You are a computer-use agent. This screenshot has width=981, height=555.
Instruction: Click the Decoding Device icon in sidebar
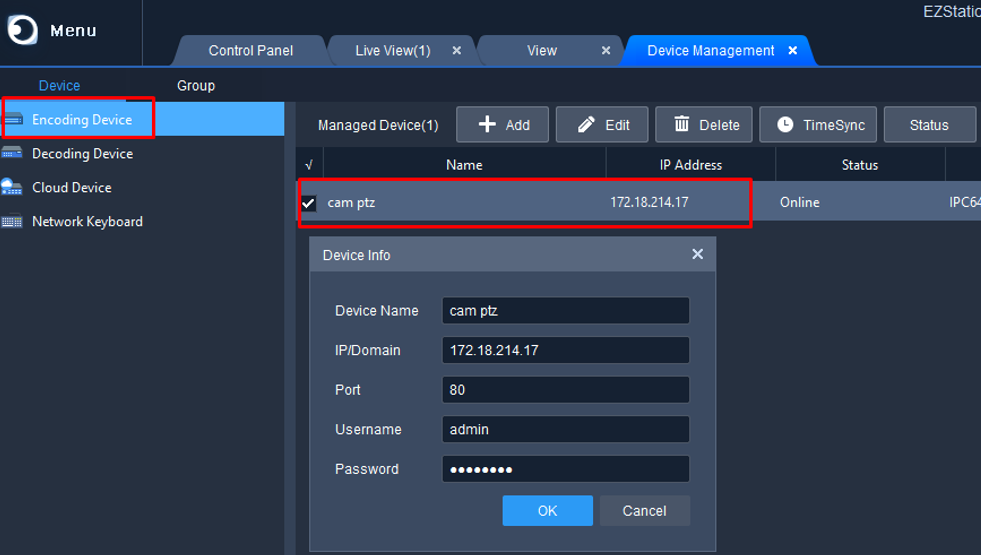pos(13,154)
